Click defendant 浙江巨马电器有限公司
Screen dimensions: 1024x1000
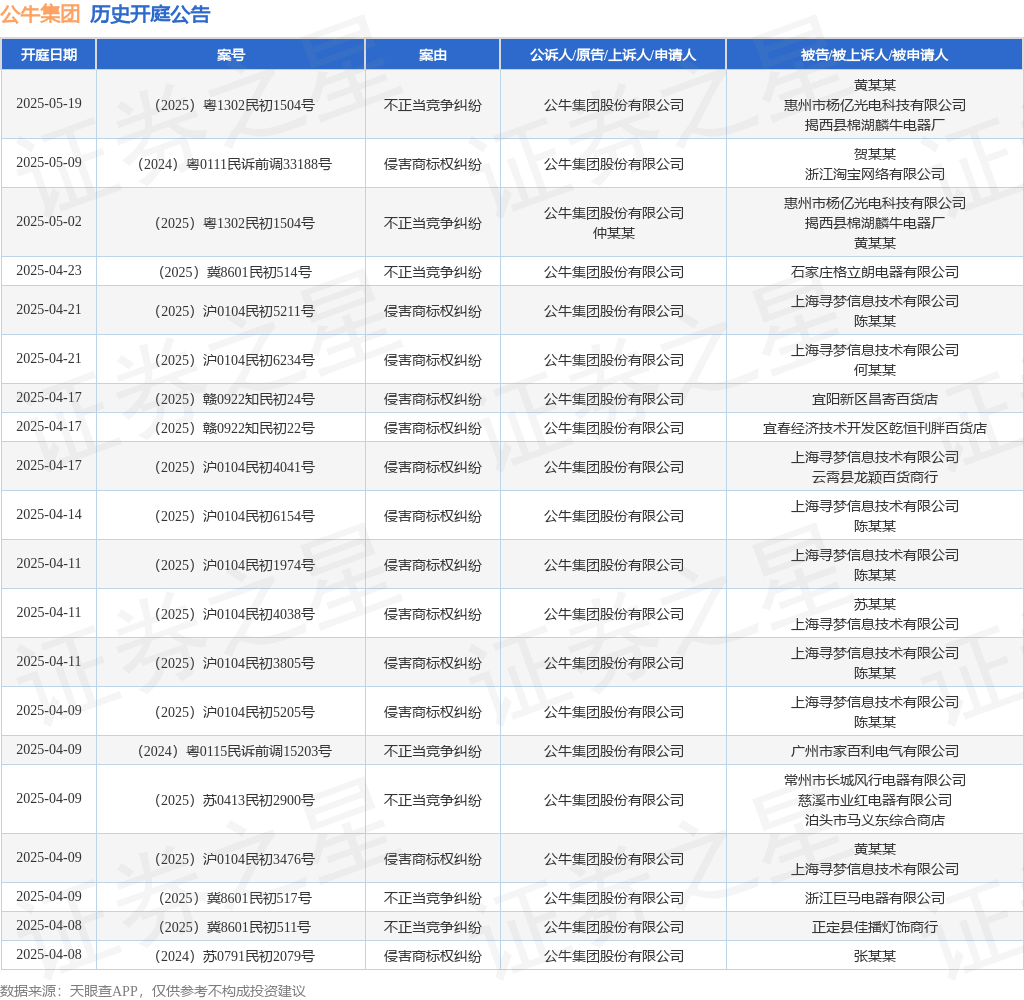pyautogui.click(x=874, y=898)
